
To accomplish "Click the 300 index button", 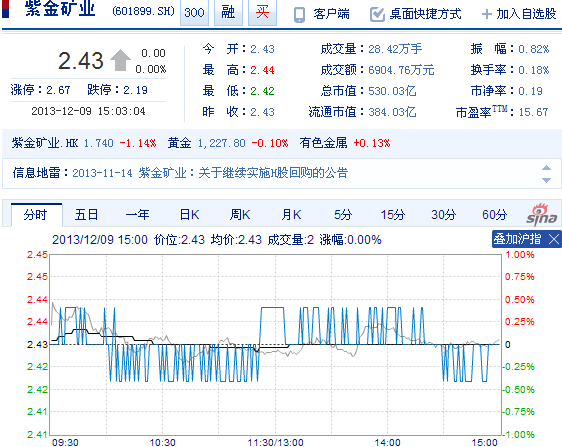I will tap(194, 13).
